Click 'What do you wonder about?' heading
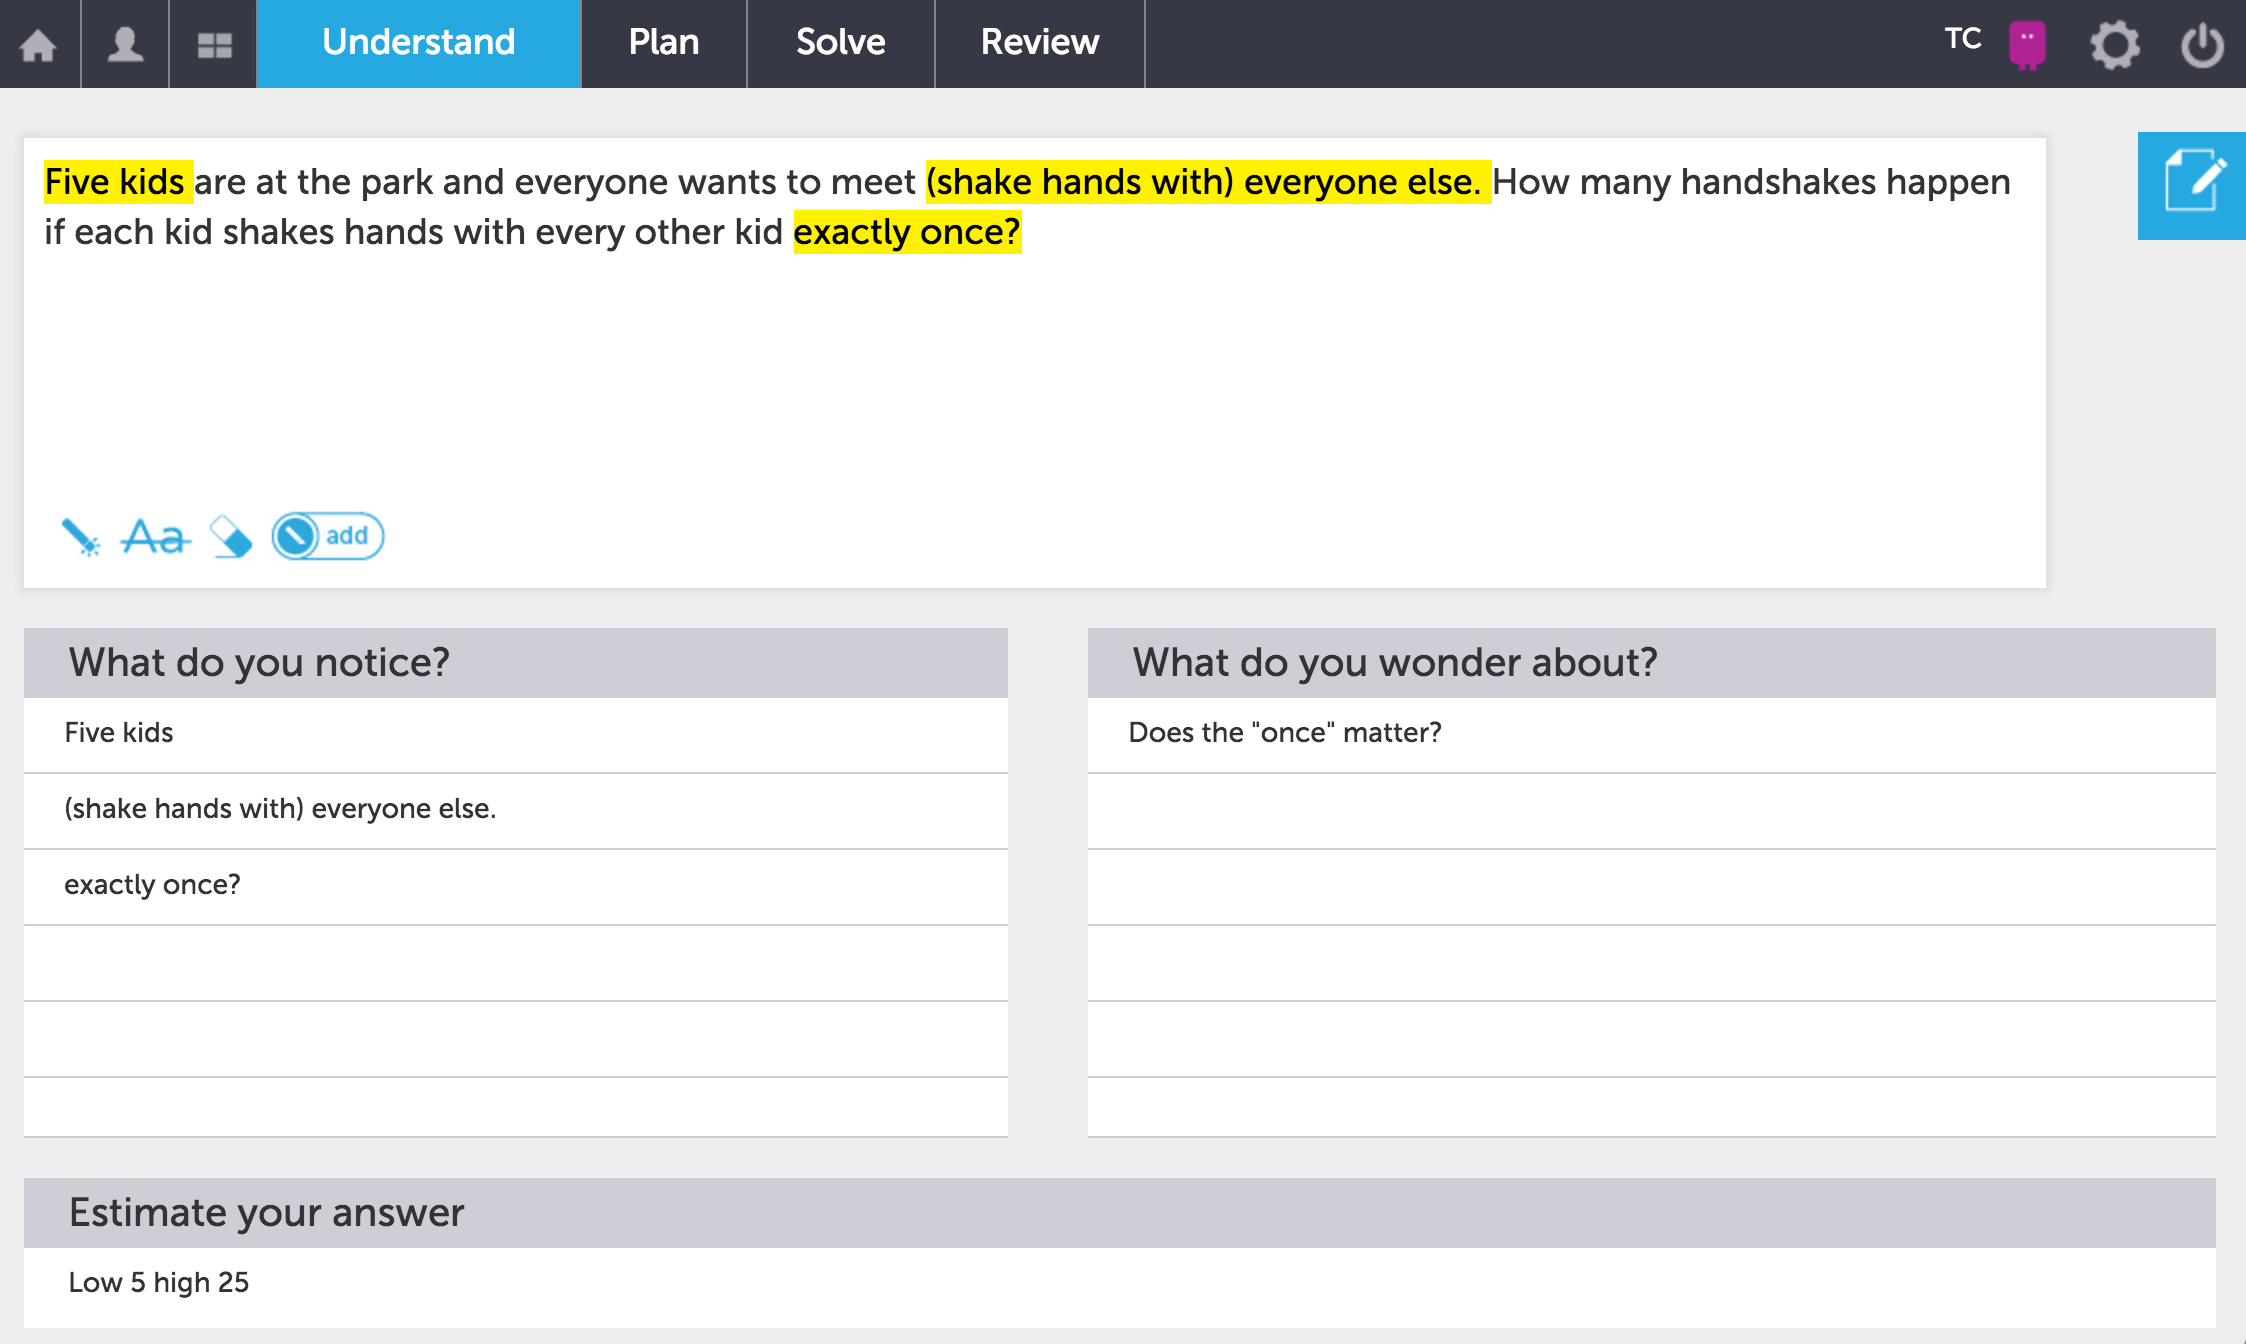2246x1344 pixels. click(x=1395, y=662)
